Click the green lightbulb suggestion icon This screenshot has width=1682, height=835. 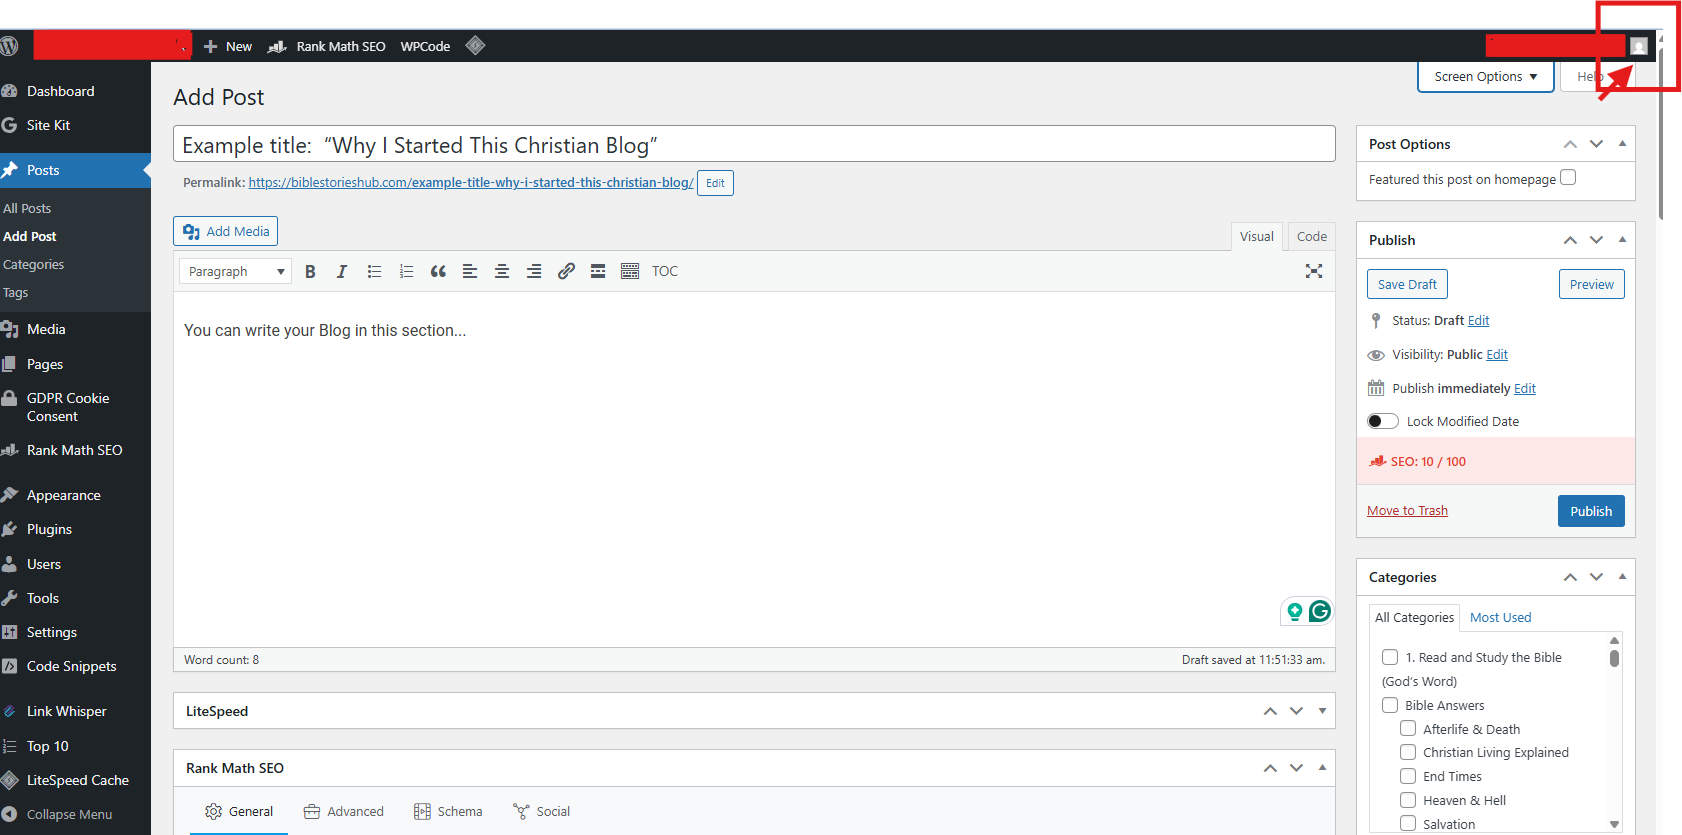coord(1295,611)
